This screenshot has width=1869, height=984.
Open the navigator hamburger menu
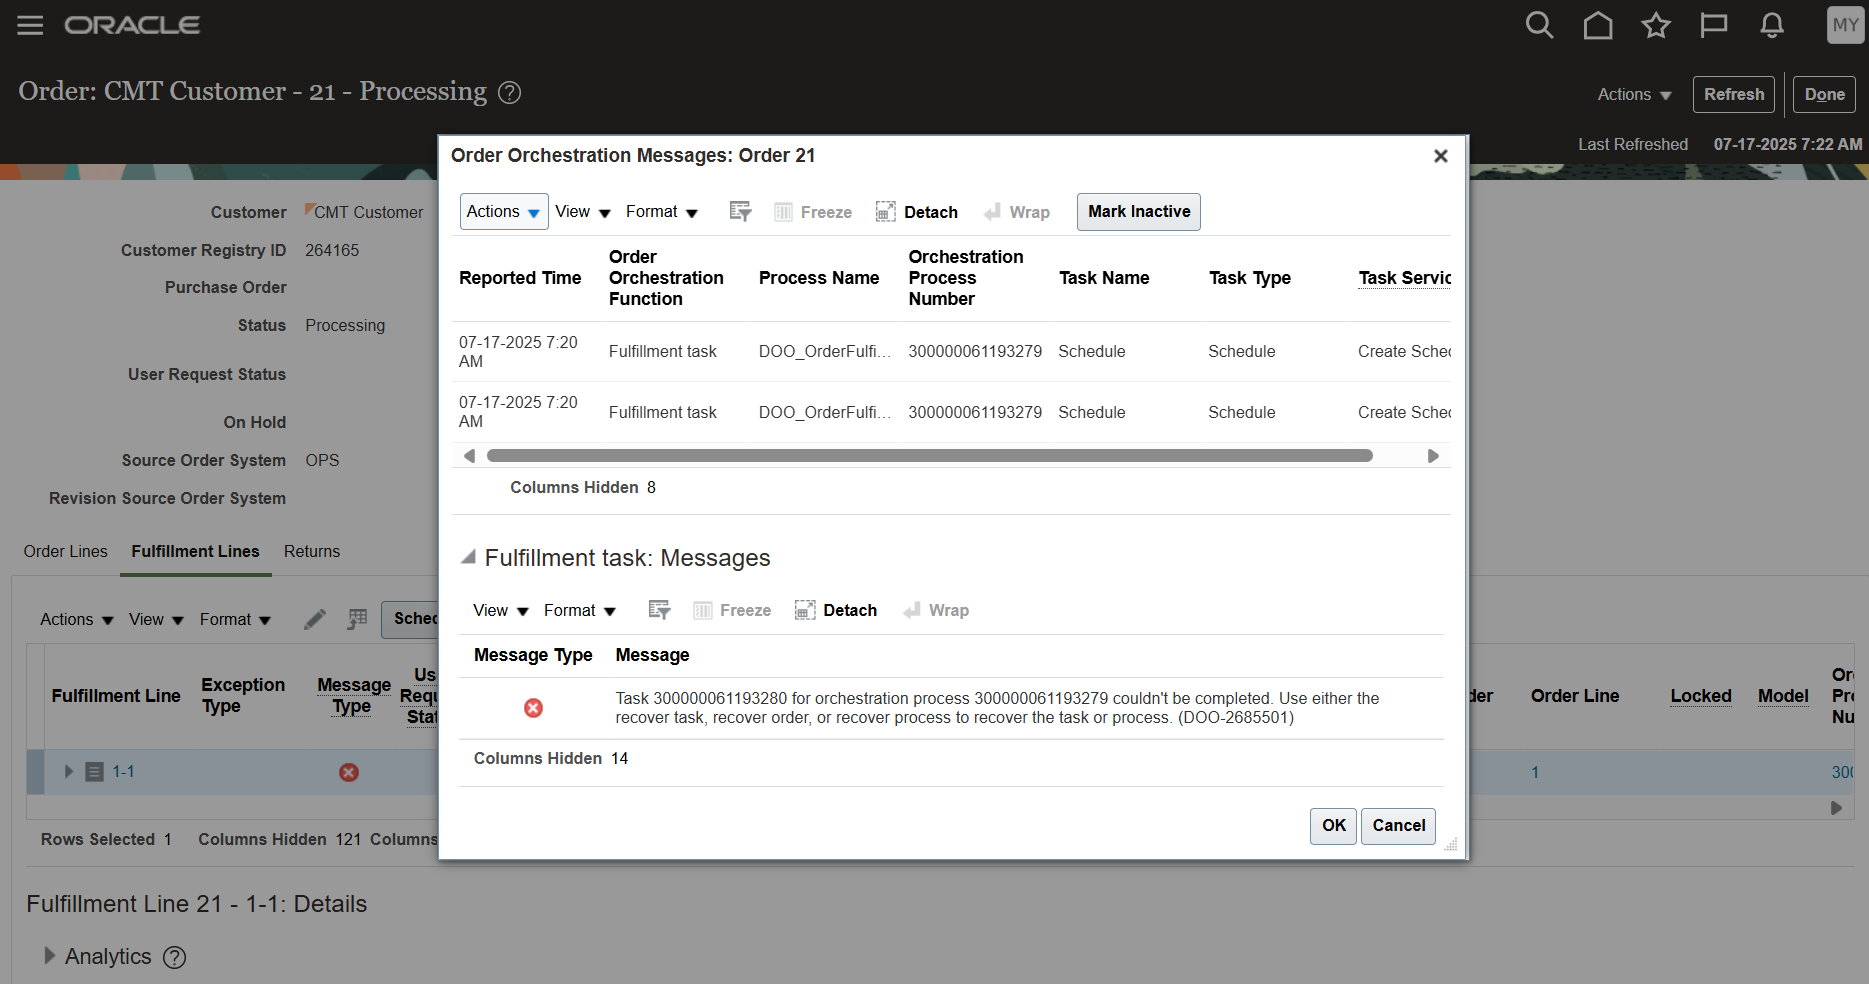tap(30, 25)
